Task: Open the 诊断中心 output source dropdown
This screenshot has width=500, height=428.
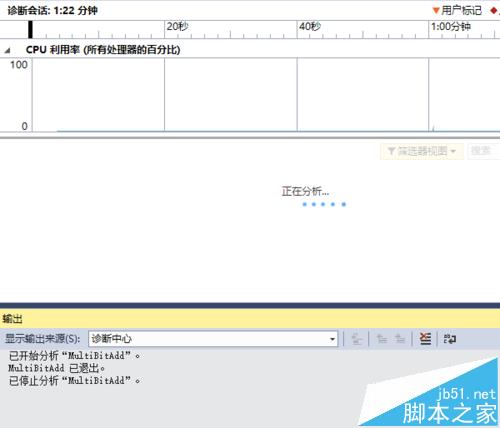Action: [x=213, y=339]
